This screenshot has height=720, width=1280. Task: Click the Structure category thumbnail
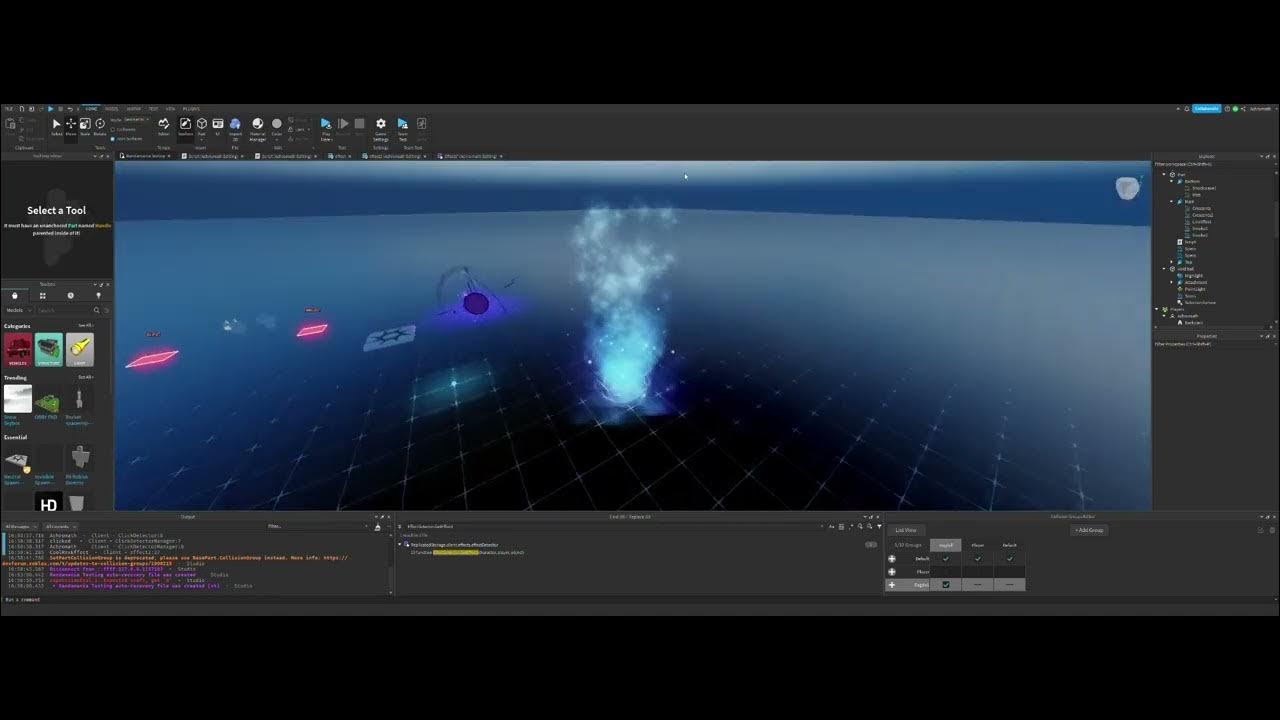pyautogui.click(x=49, y=349)
